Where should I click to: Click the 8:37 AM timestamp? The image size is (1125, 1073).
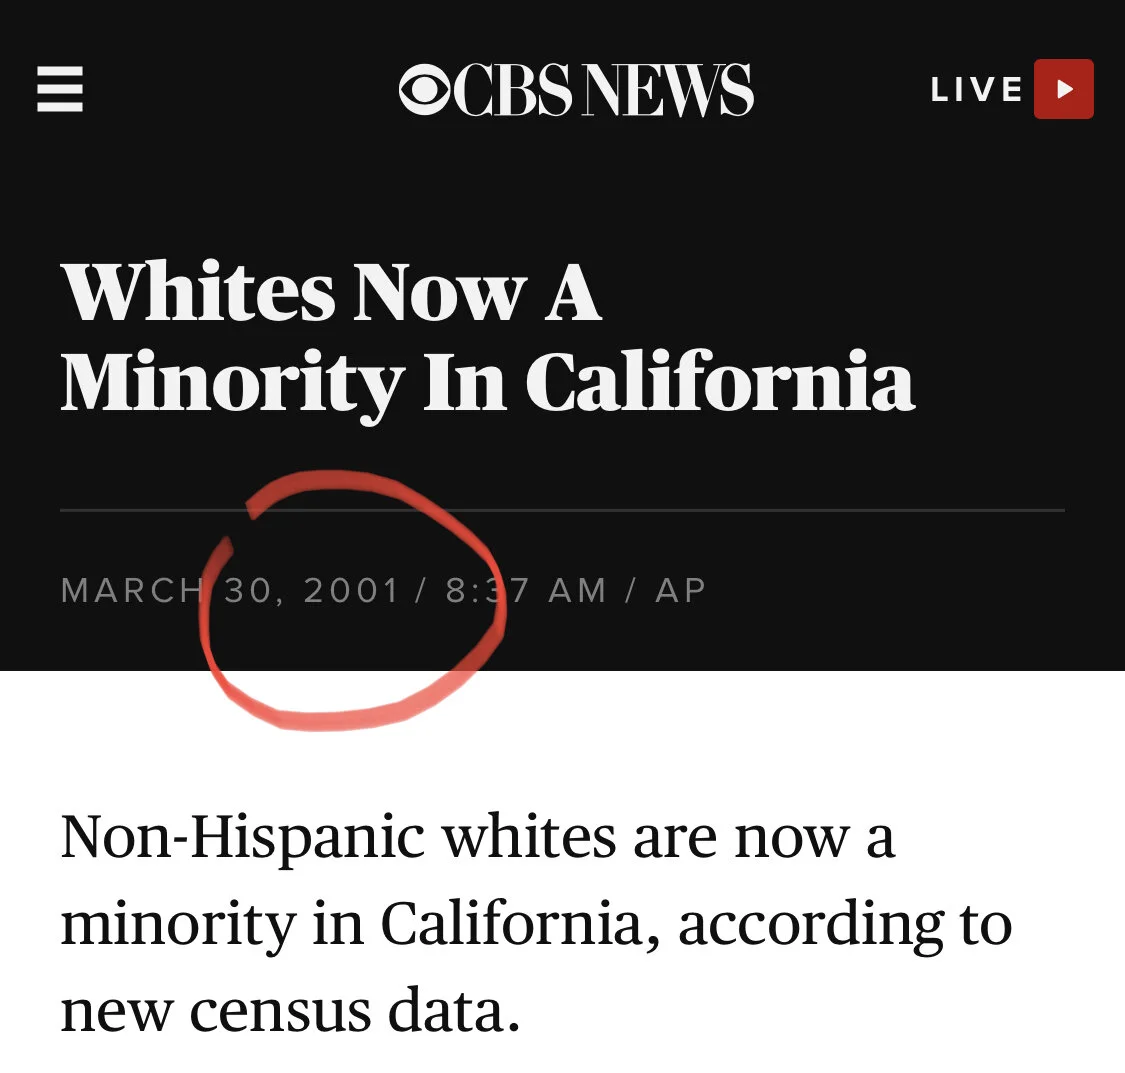coord(526,591)
